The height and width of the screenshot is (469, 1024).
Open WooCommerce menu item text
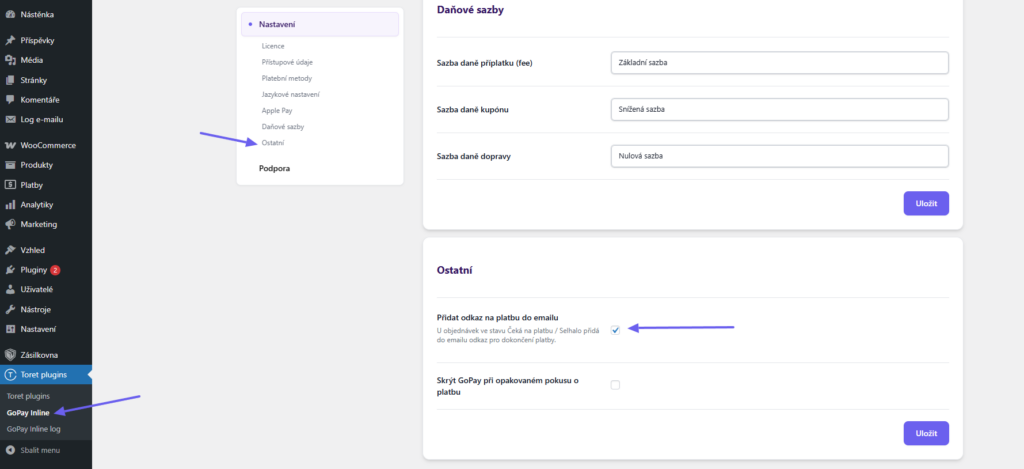[x=48, y=146]
